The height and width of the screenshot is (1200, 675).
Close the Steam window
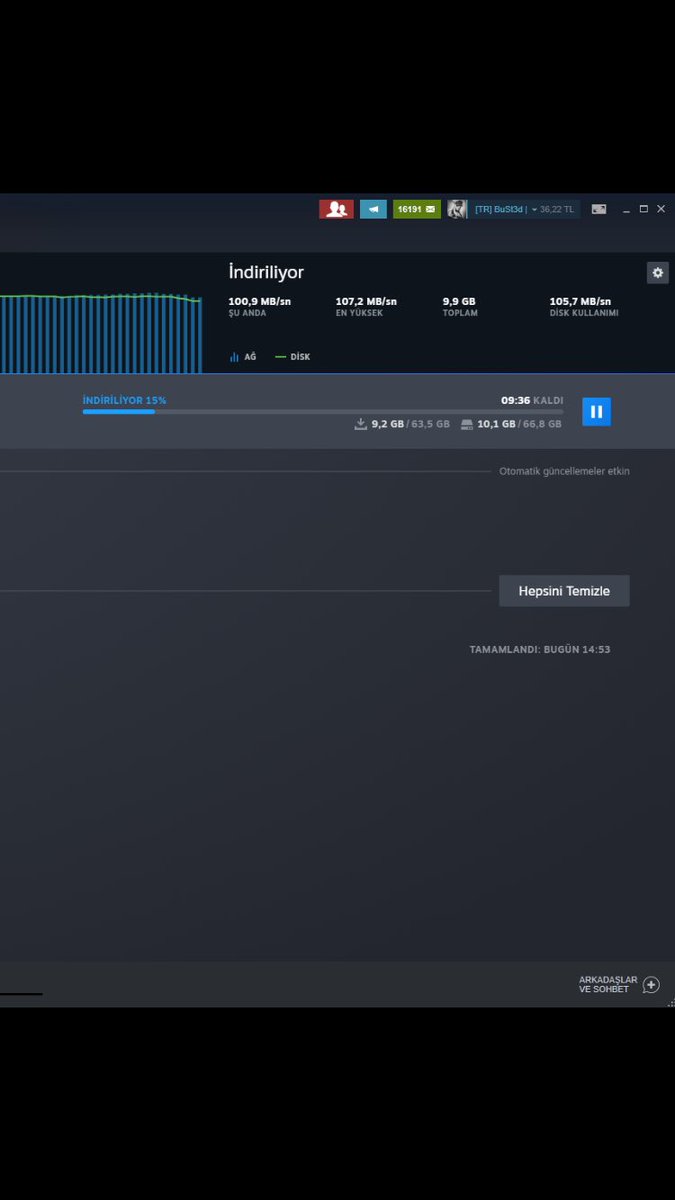coord(660,209)
